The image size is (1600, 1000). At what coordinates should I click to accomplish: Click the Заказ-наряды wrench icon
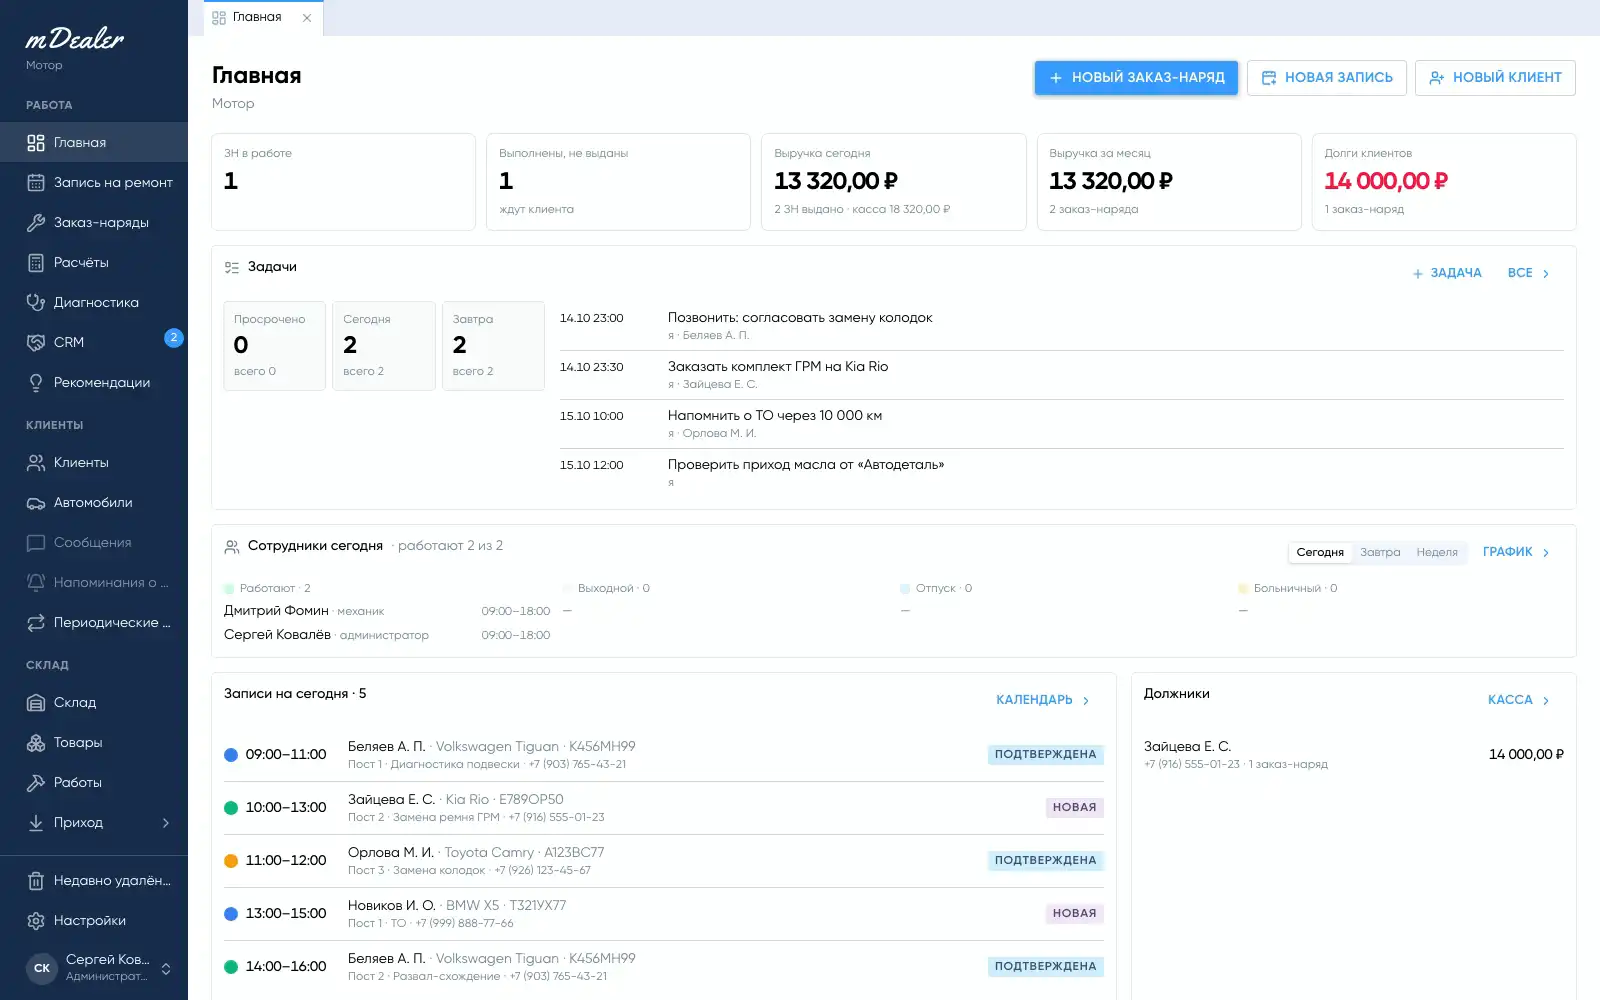(x=36, y=222)
